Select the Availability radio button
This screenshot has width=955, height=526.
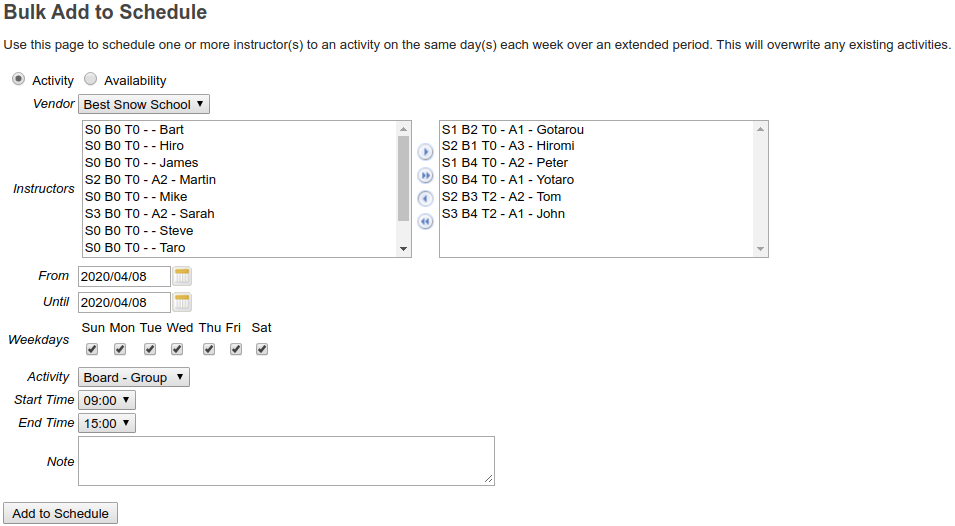91,80
